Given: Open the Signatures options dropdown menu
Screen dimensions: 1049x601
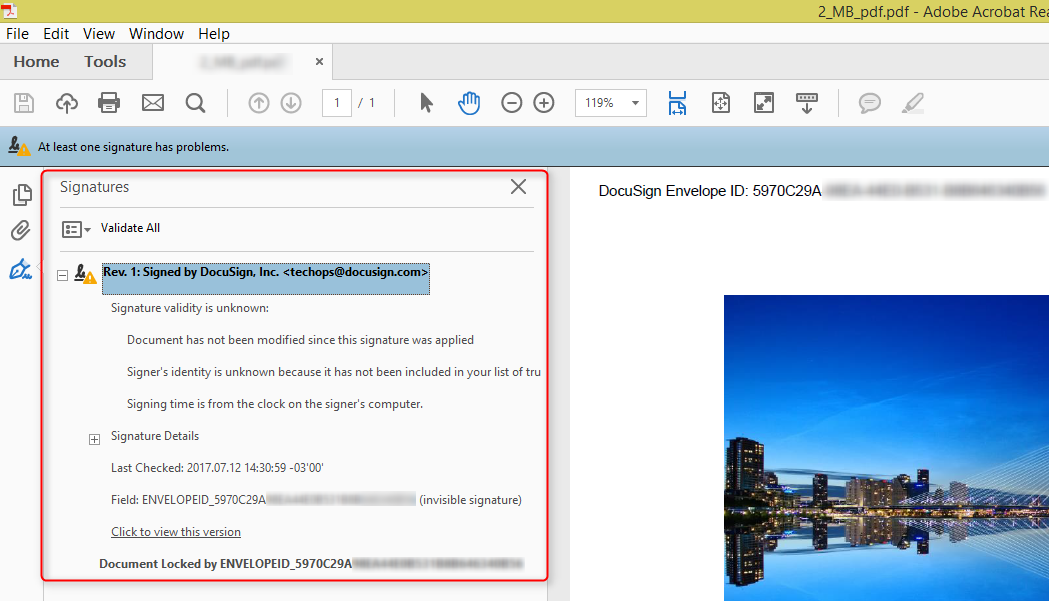Looking at the screenshot, I should 76,229.
